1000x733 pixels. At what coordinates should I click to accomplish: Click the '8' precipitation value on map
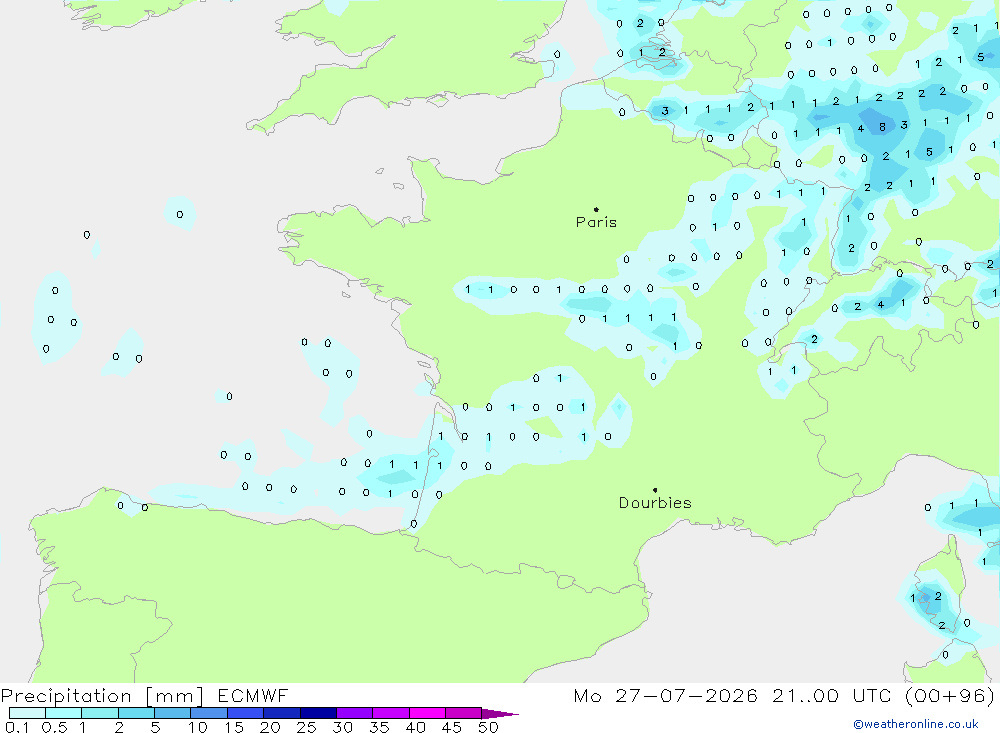(882, 127)
